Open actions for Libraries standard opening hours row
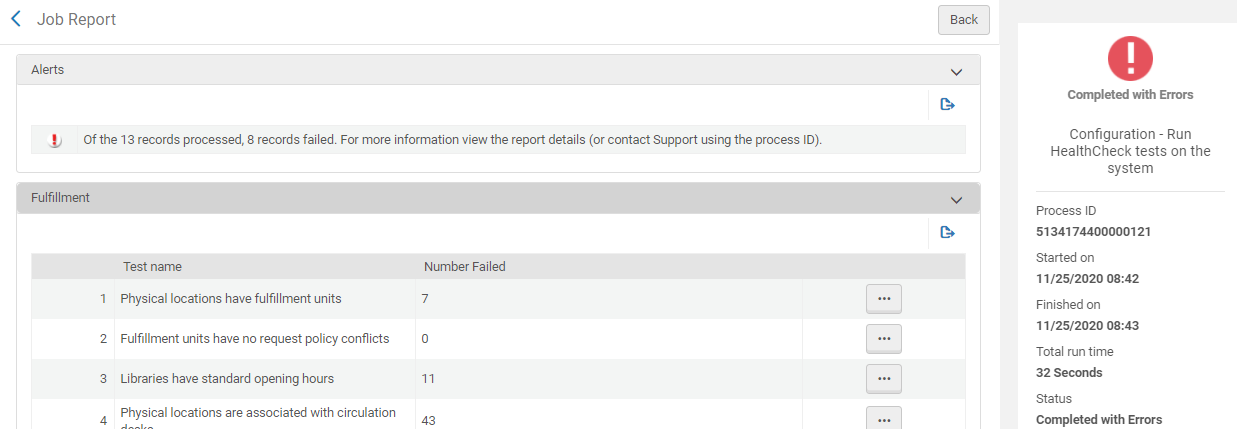This screenshot has width=1237, height=429. click(883, 378)
